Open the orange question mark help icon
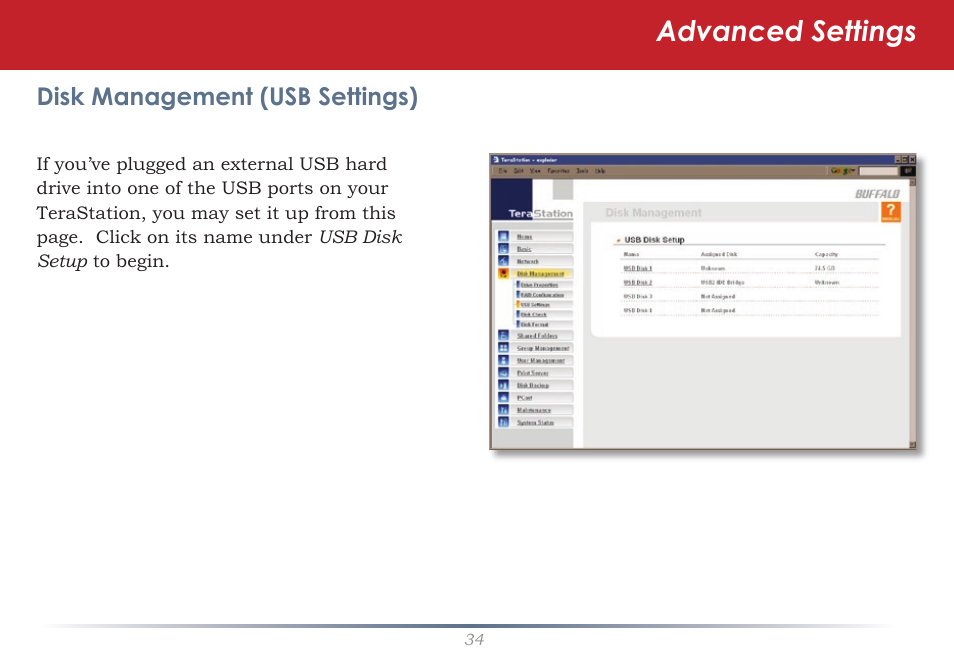Image resolution: width=954 pixels, height=661 pixels. coord(890,212)
